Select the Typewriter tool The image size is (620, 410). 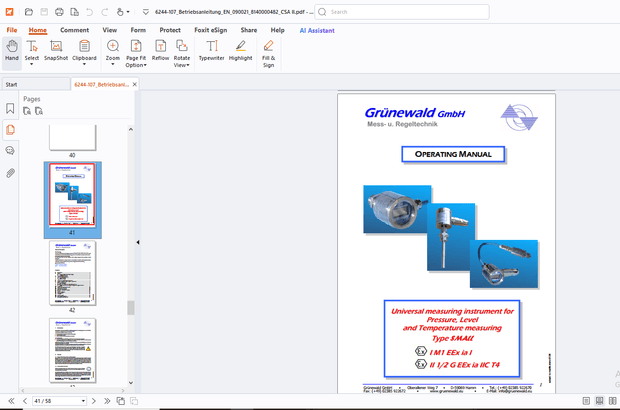(x=212, y=51)
